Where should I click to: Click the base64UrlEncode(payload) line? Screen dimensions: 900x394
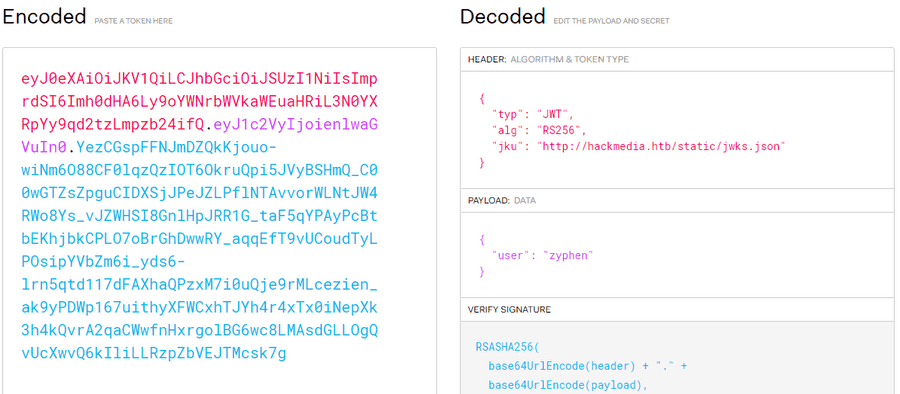[568, 385]
